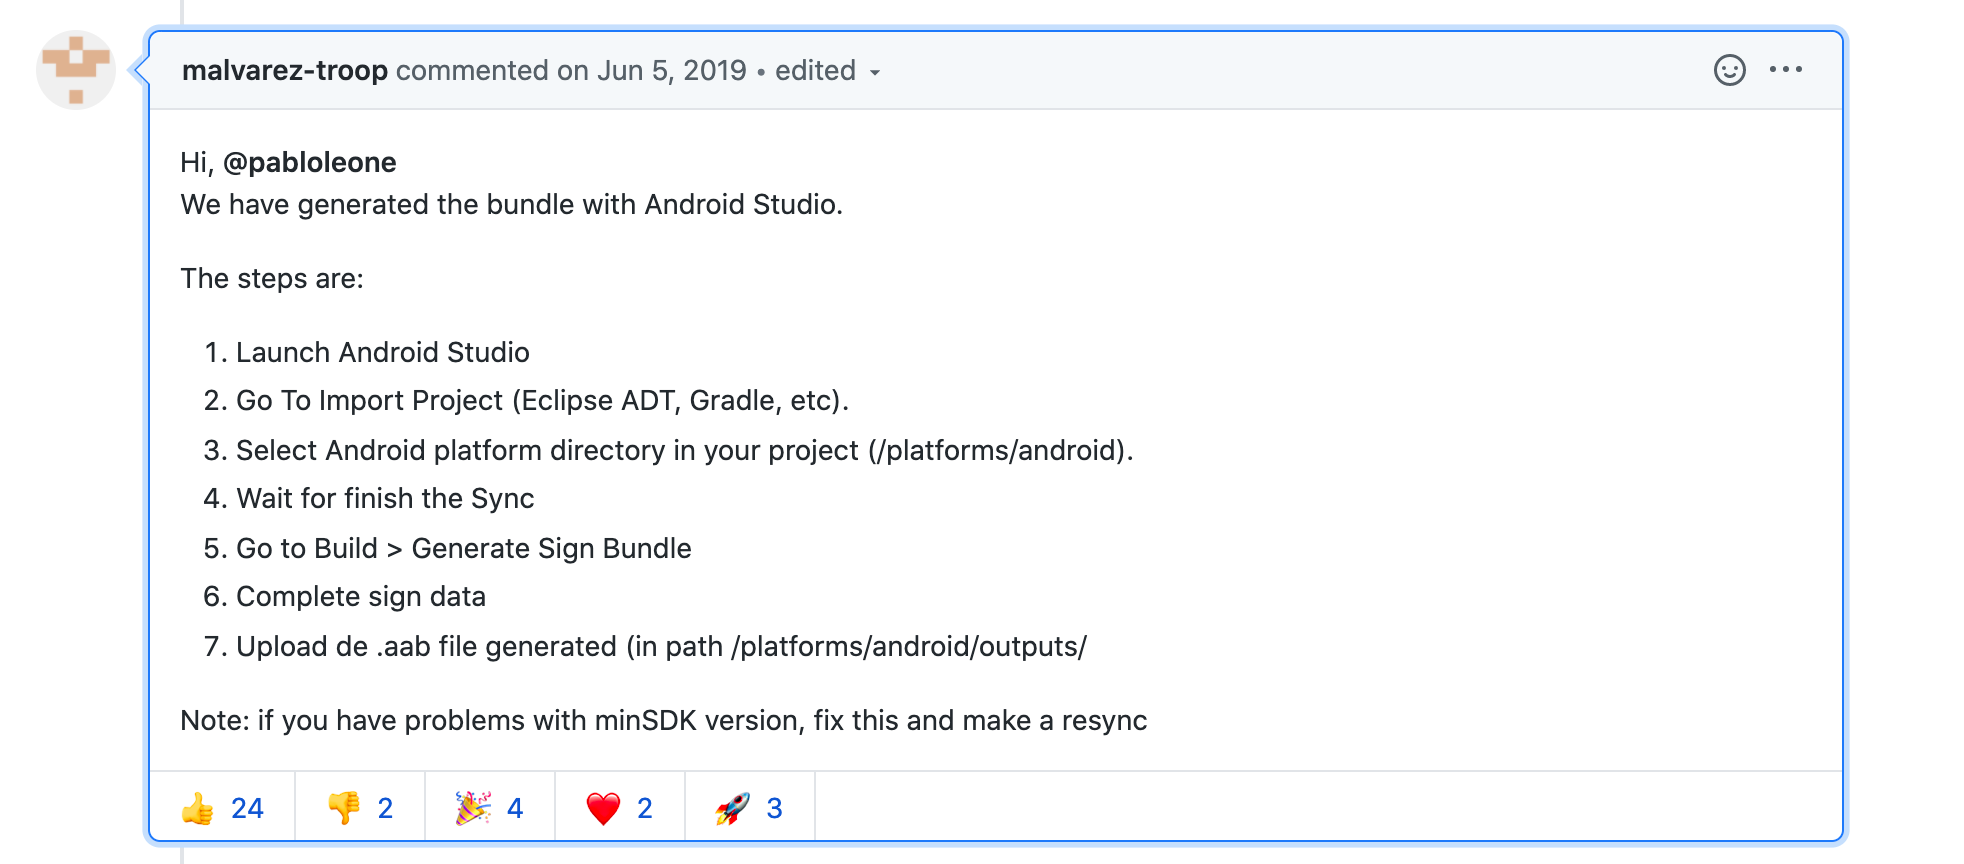React with the red heart emoji
This screenshot has width=1964, height=864.
[x=620, y=808]
